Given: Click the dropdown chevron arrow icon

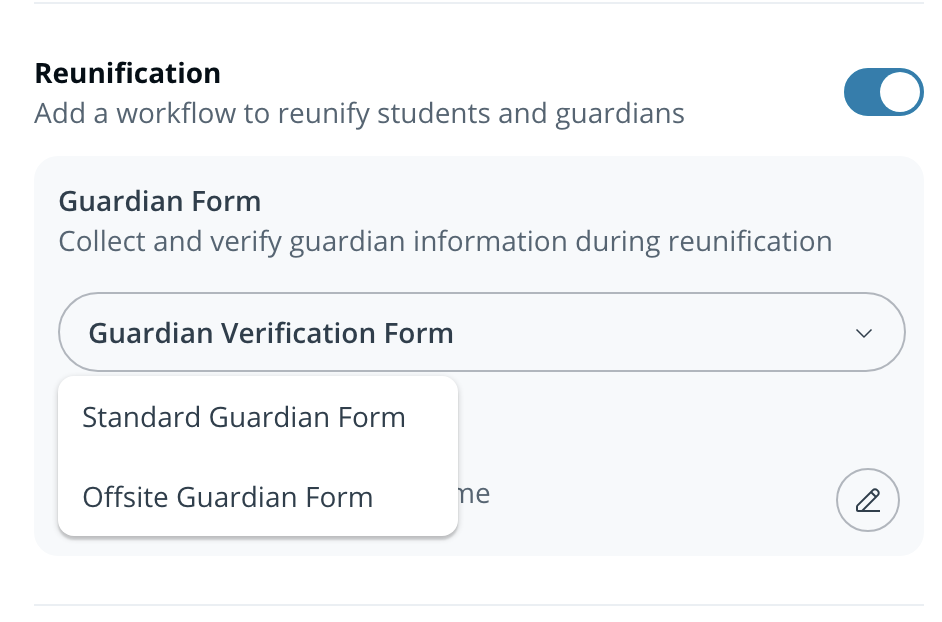Looking at the screenshot, I should click(x=865, y=333).
